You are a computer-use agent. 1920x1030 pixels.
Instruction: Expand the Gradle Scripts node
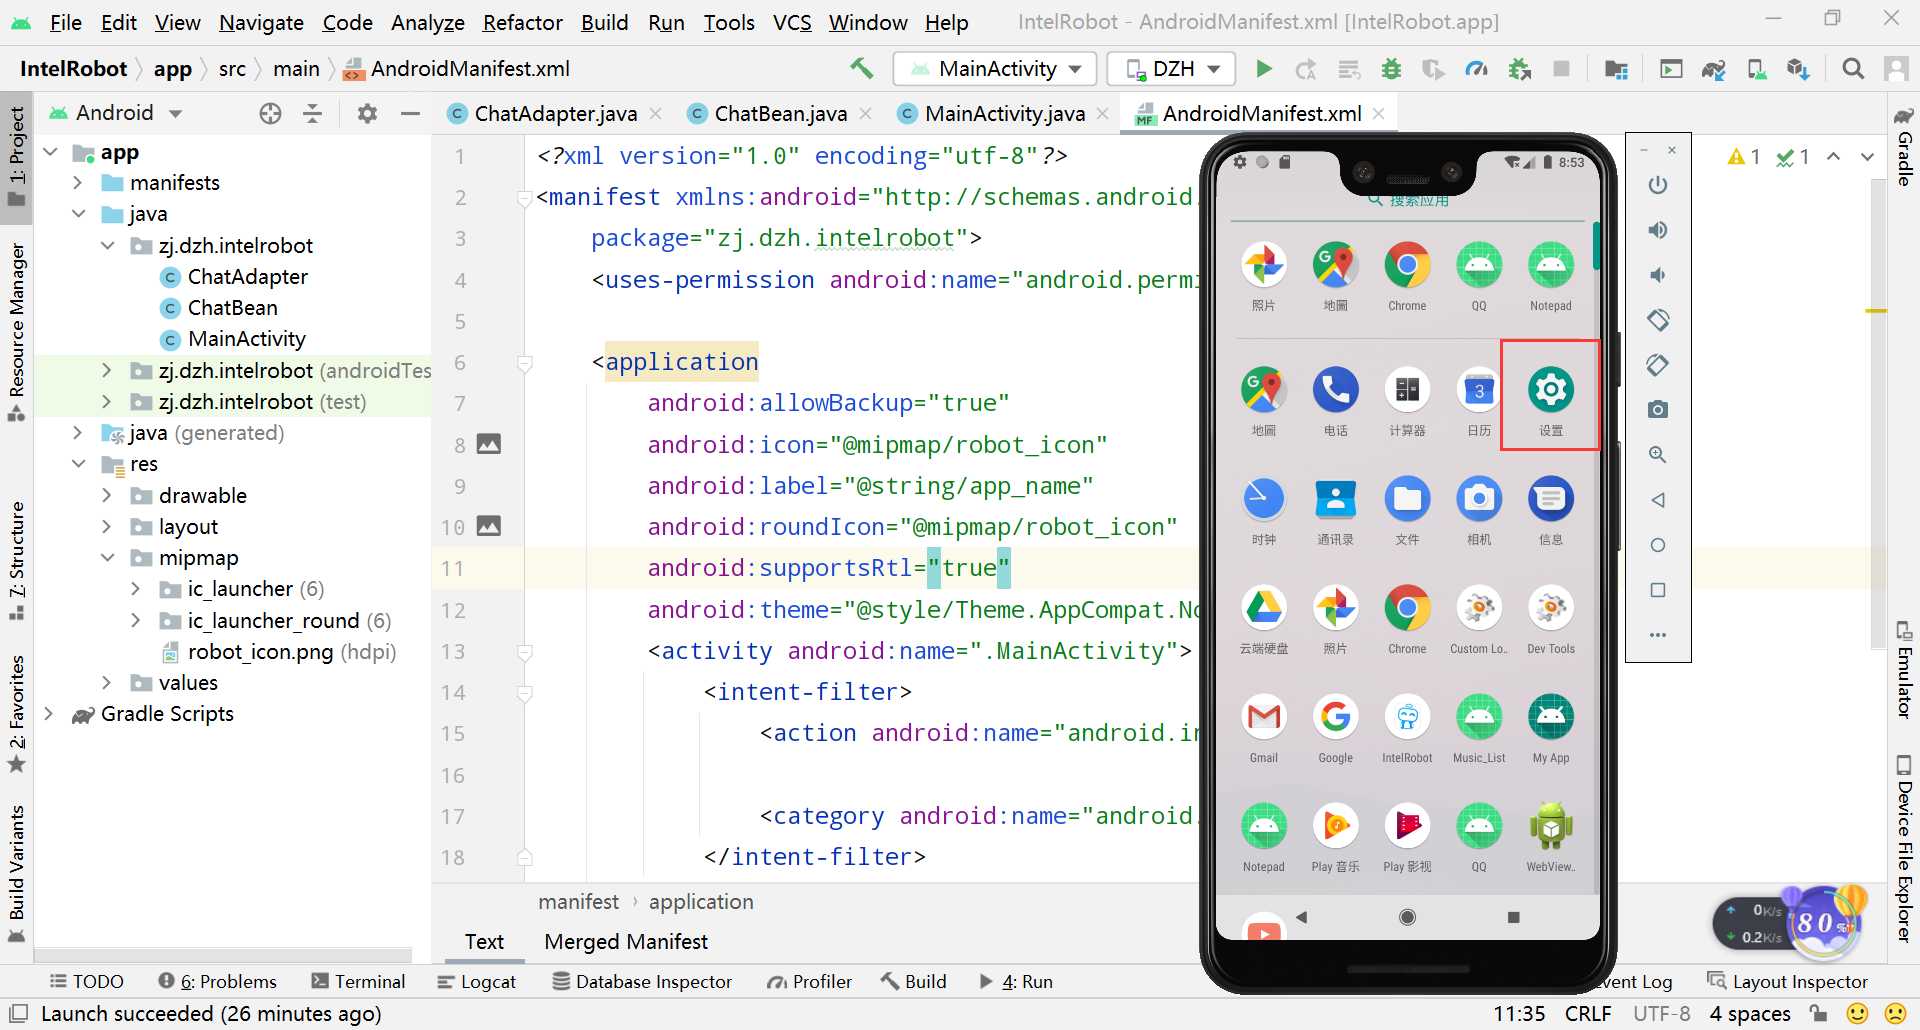(x=48, y=714)
